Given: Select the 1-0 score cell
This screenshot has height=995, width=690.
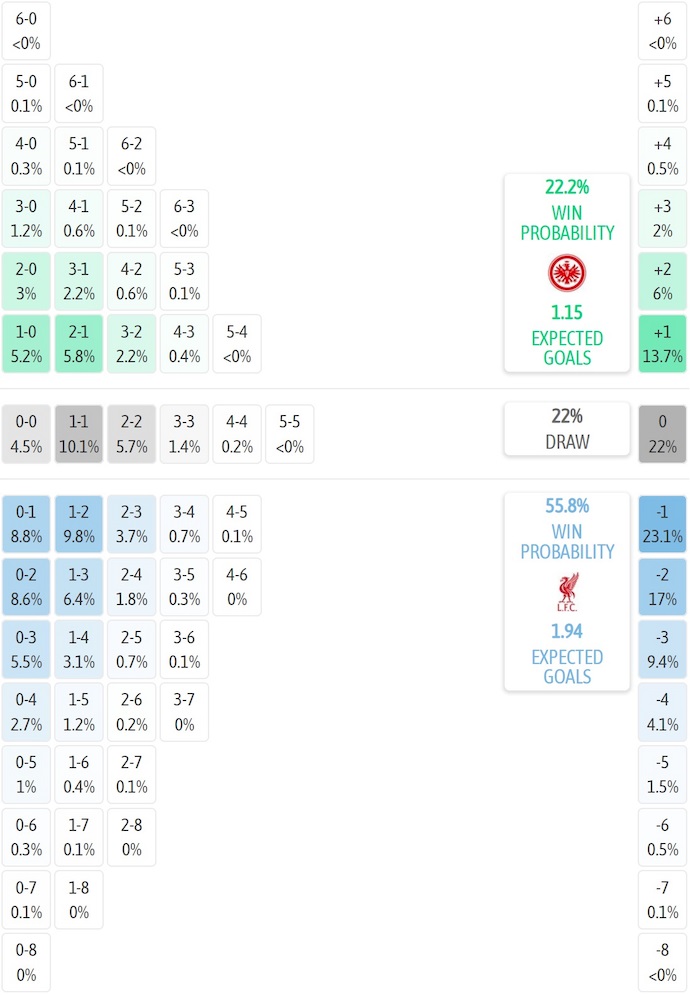Looking at the screenshot, I should coord(27,344).
